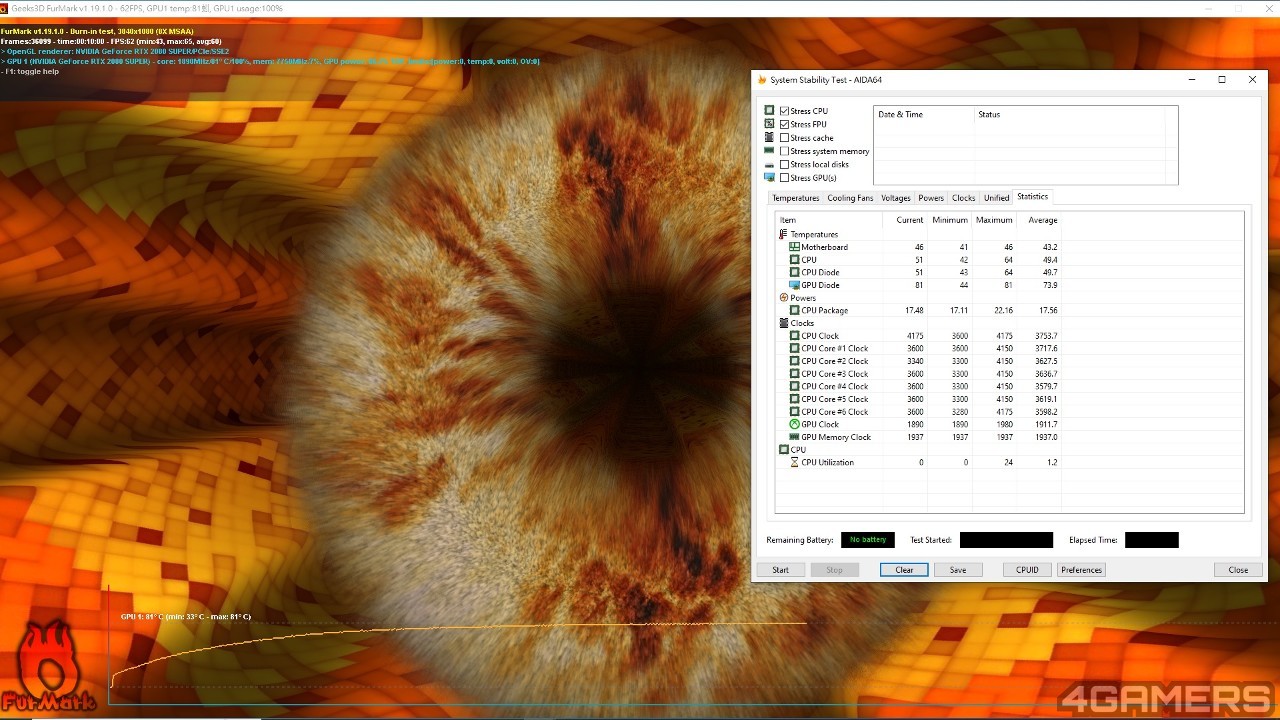Image resolution: width=1280 pixels, height=720 pixels.
Task: Click the AIDA64 flame icon in title bar
Action: [762, 80]
